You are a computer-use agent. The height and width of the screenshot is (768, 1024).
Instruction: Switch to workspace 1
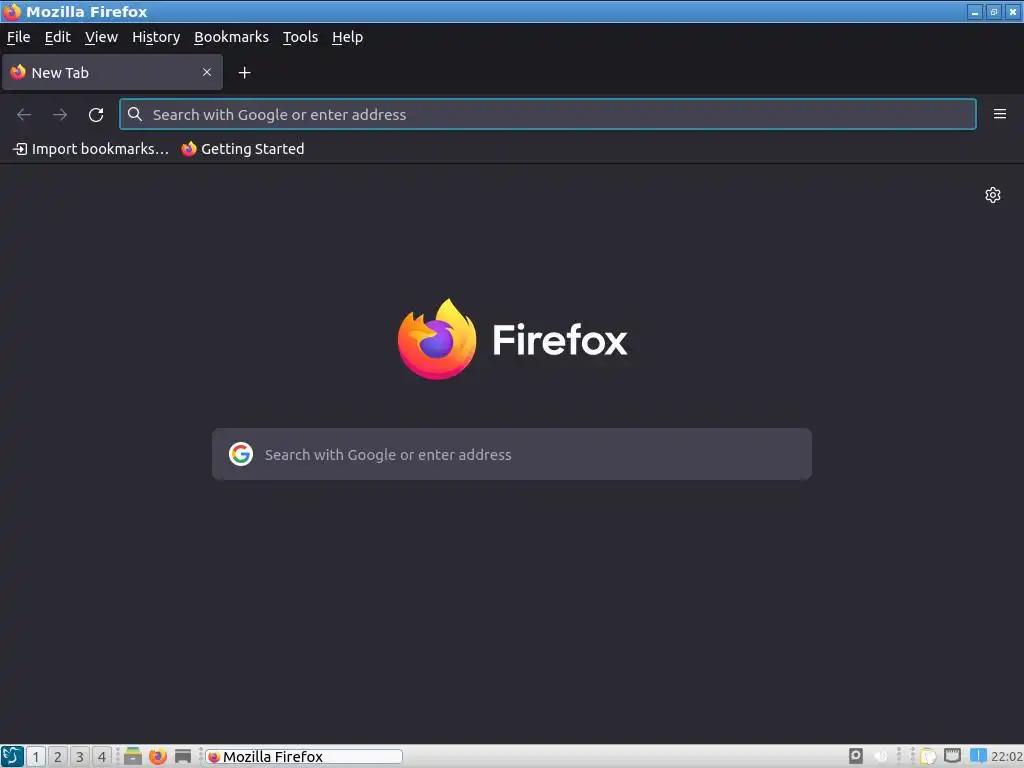click(36, 756)
